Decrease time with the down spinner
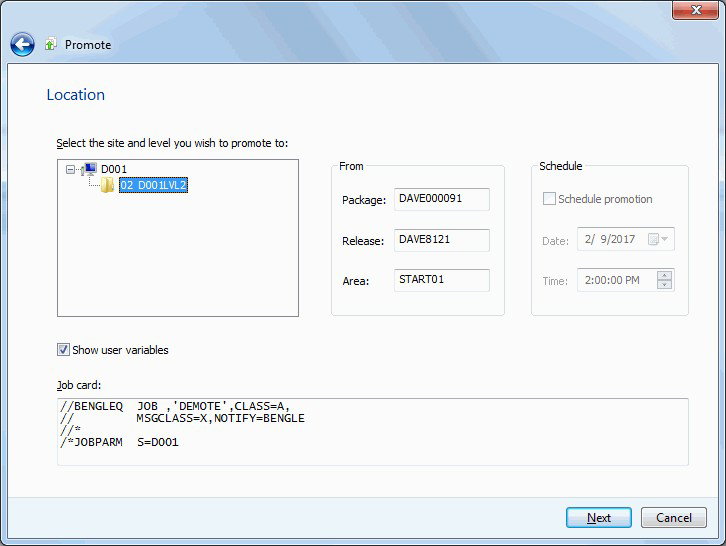 pyautogui.click(x=664, y=284)
